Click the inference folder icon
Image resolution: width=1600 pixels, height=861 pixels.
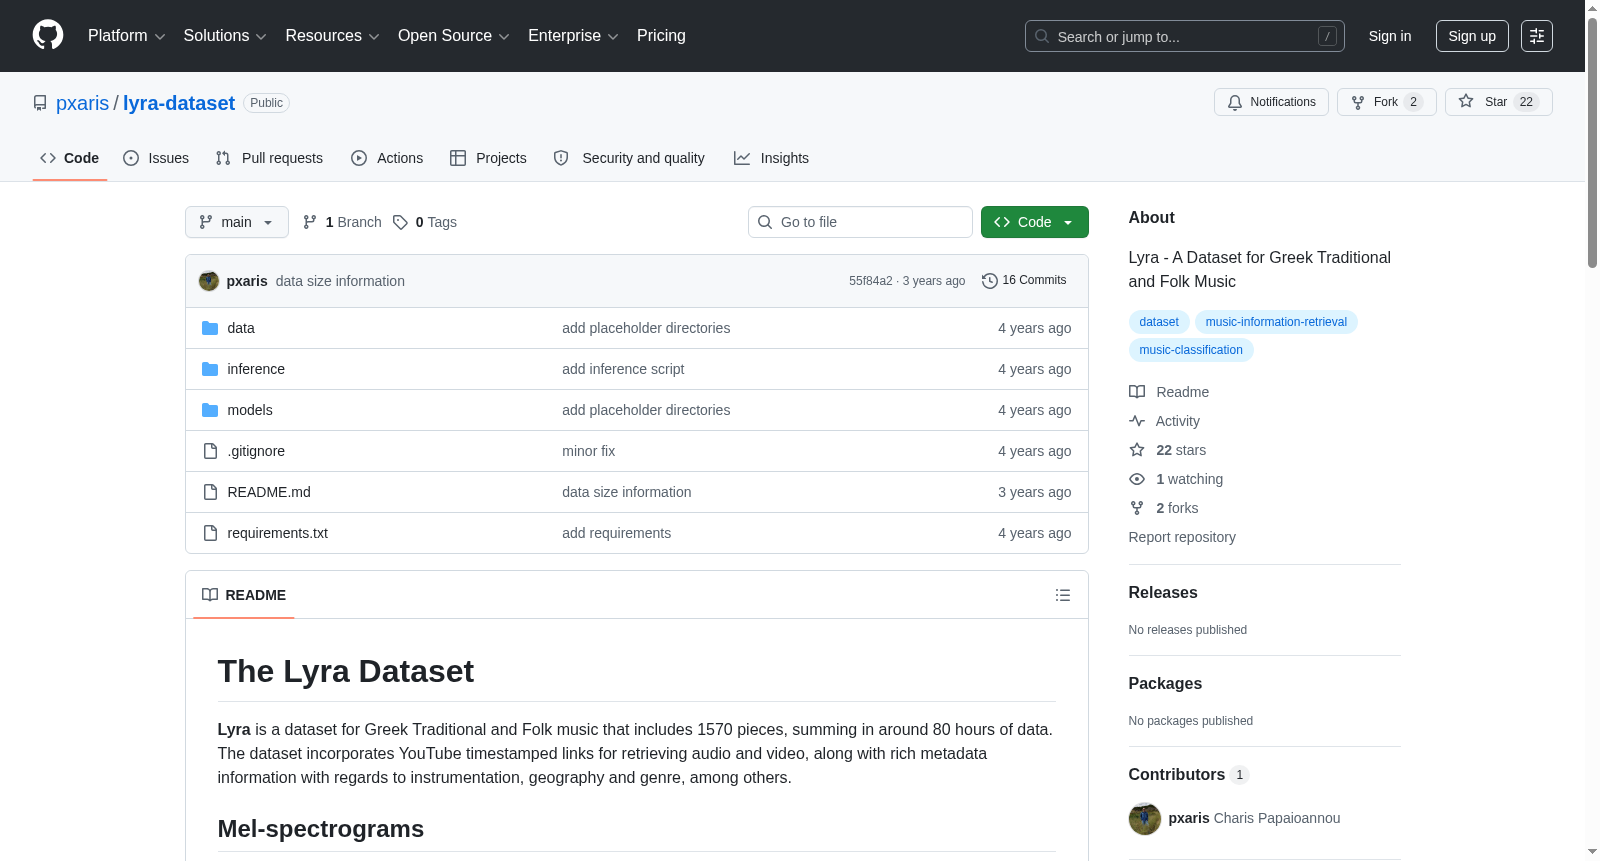[210, 369]
